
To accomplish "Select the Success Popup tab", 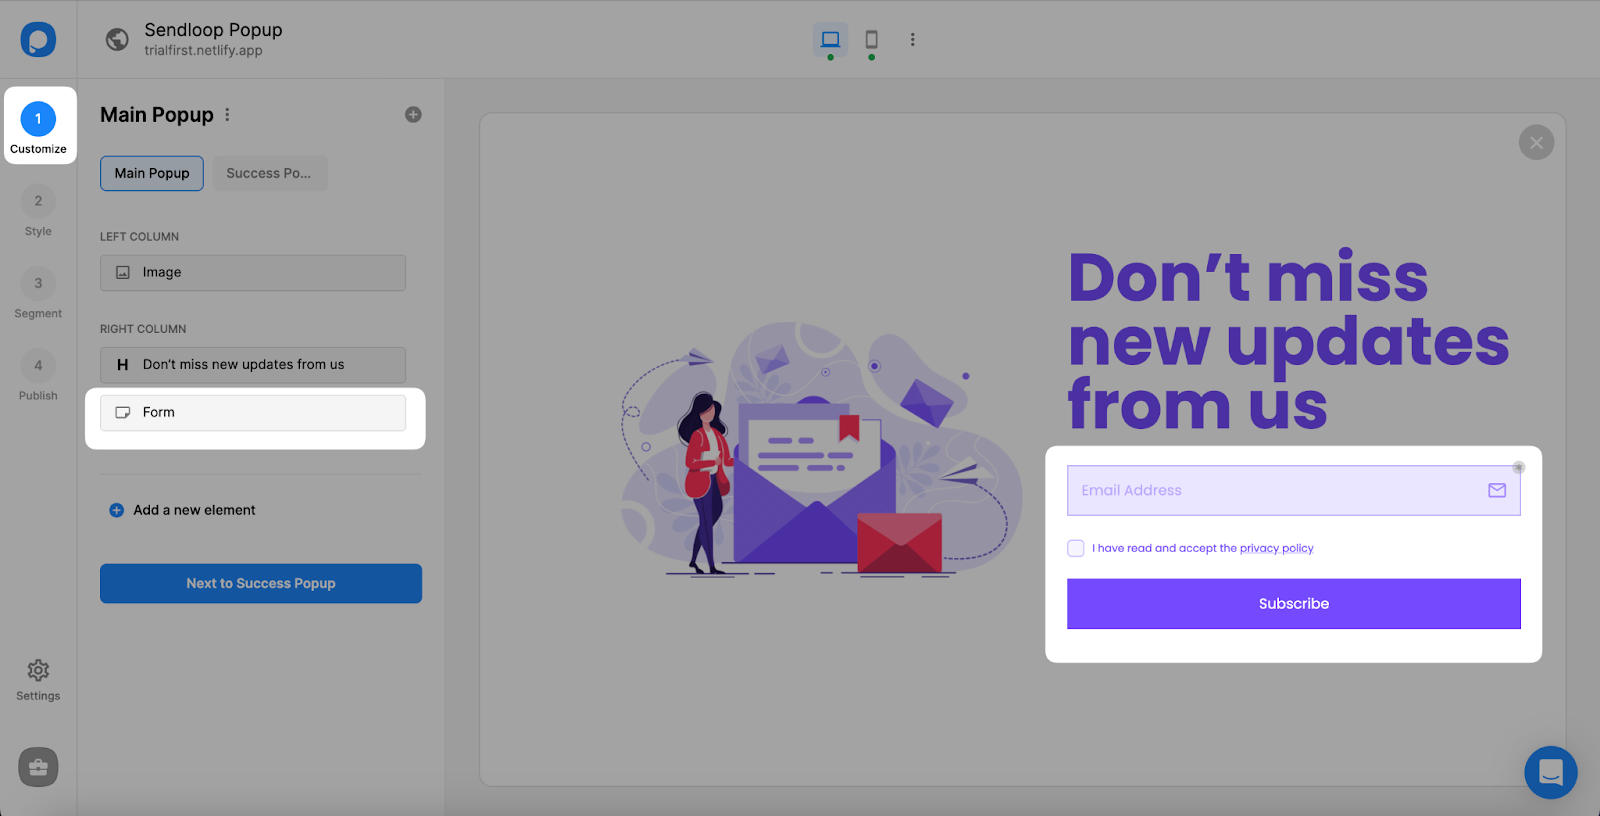I will click(x=269, y=173).
